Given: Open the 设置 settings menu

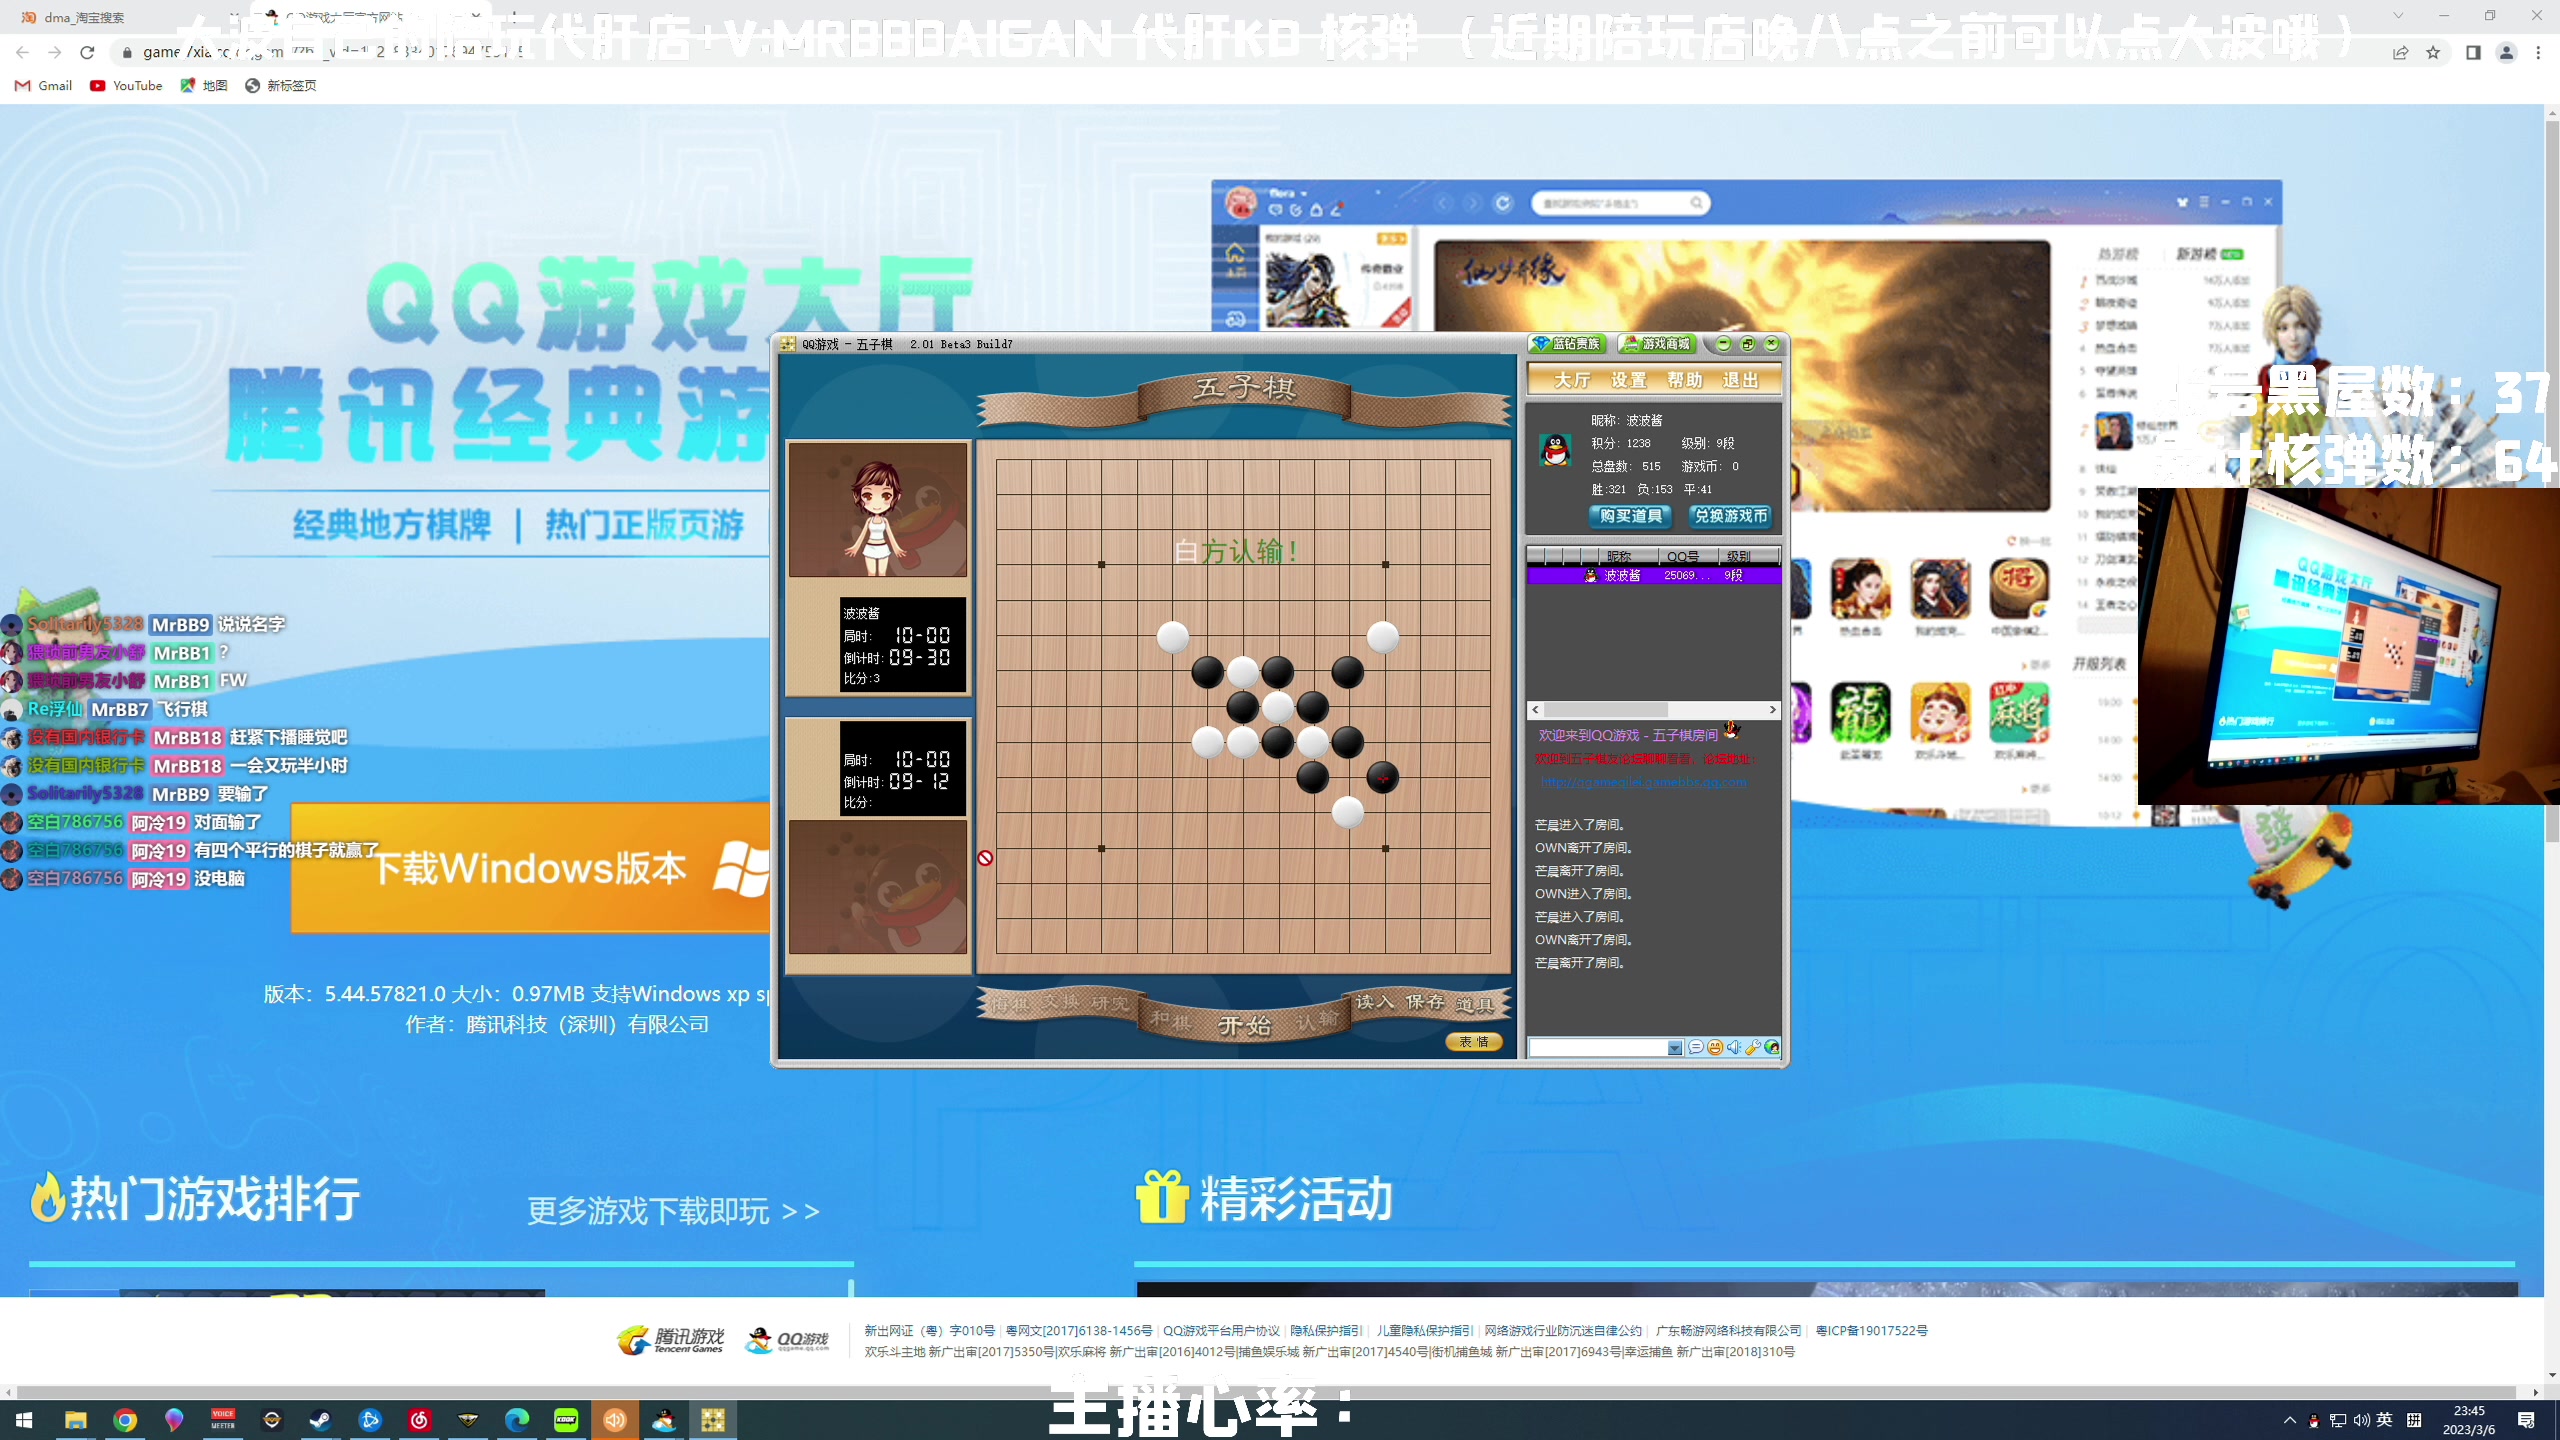Looking at the screenshot, I should [1628, 380].
